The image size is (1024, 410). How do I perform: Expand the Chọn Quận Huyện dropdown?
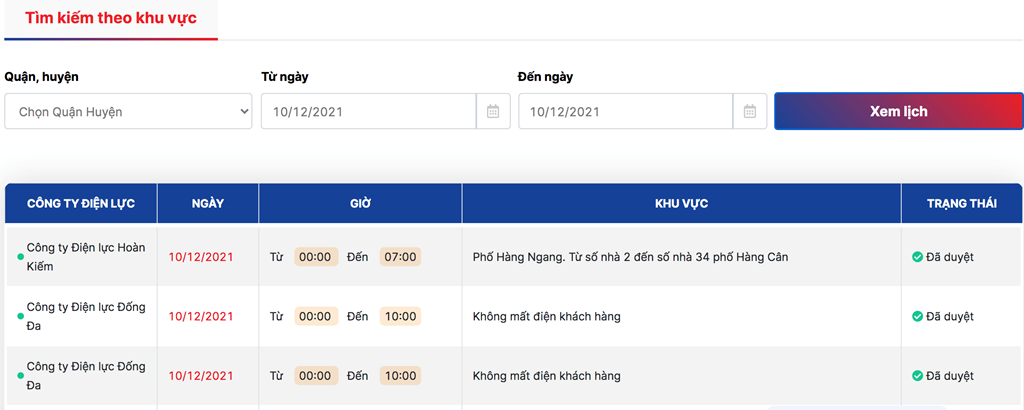[x=128, y=112]
